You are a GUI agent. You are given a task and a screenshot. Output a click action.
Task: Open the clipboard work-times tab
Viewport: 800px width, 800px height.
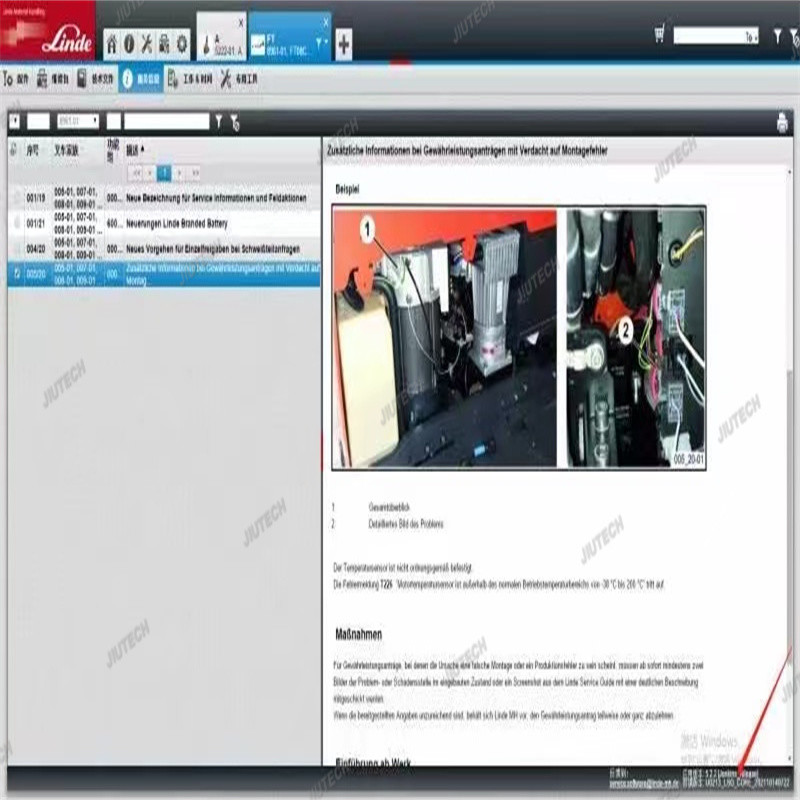190,79
